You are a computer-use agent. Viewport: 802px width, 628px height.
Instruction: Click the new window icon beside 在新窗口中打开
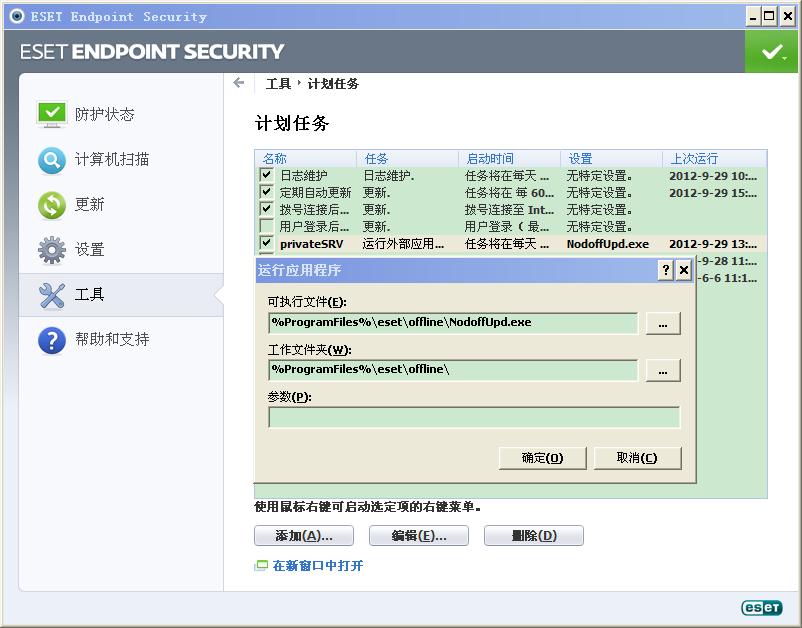click(261, 565)
